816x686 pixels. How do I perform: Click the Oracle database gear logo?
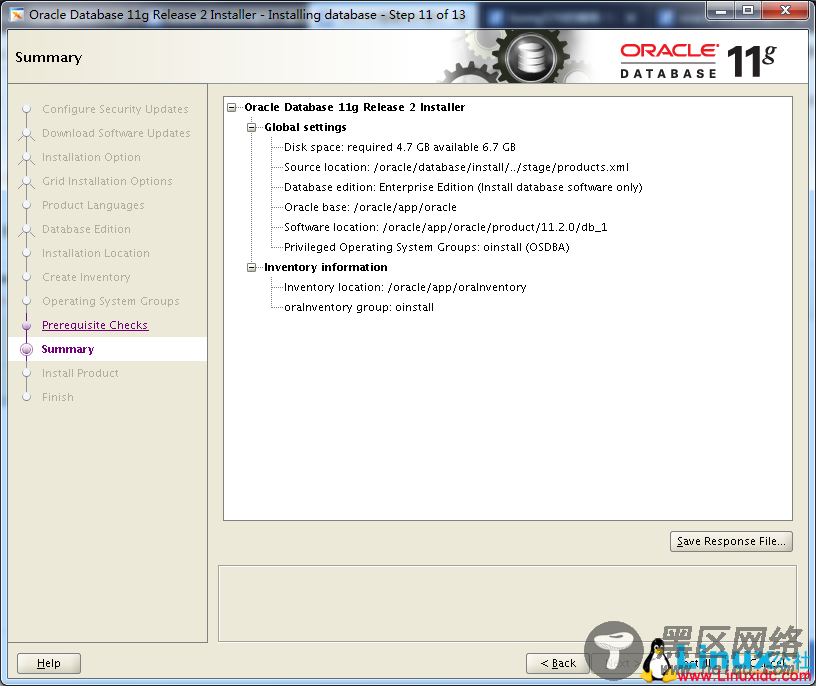click(x=530, y=57)
